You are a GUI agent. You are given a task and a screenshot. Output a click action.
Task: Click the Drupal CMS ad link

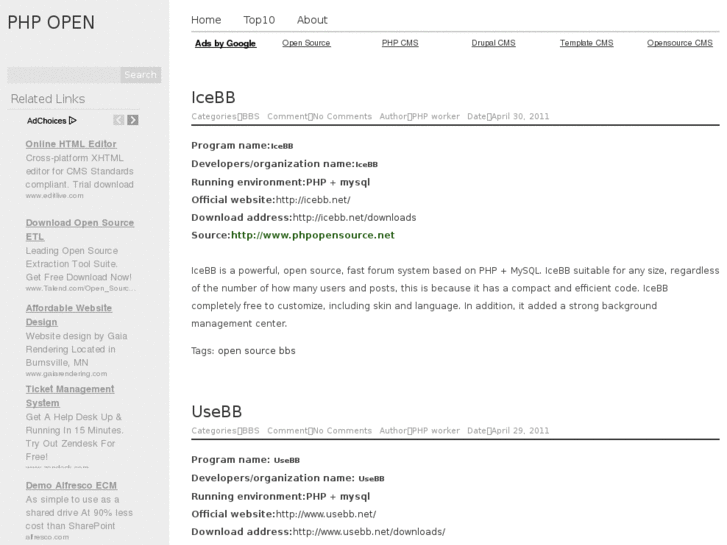493,44
